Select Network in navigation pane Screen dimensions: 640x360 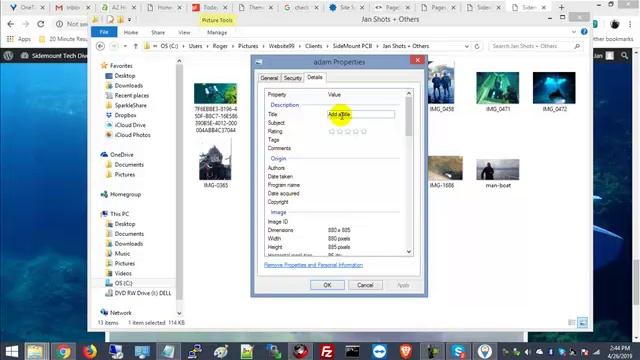(121, 313)
